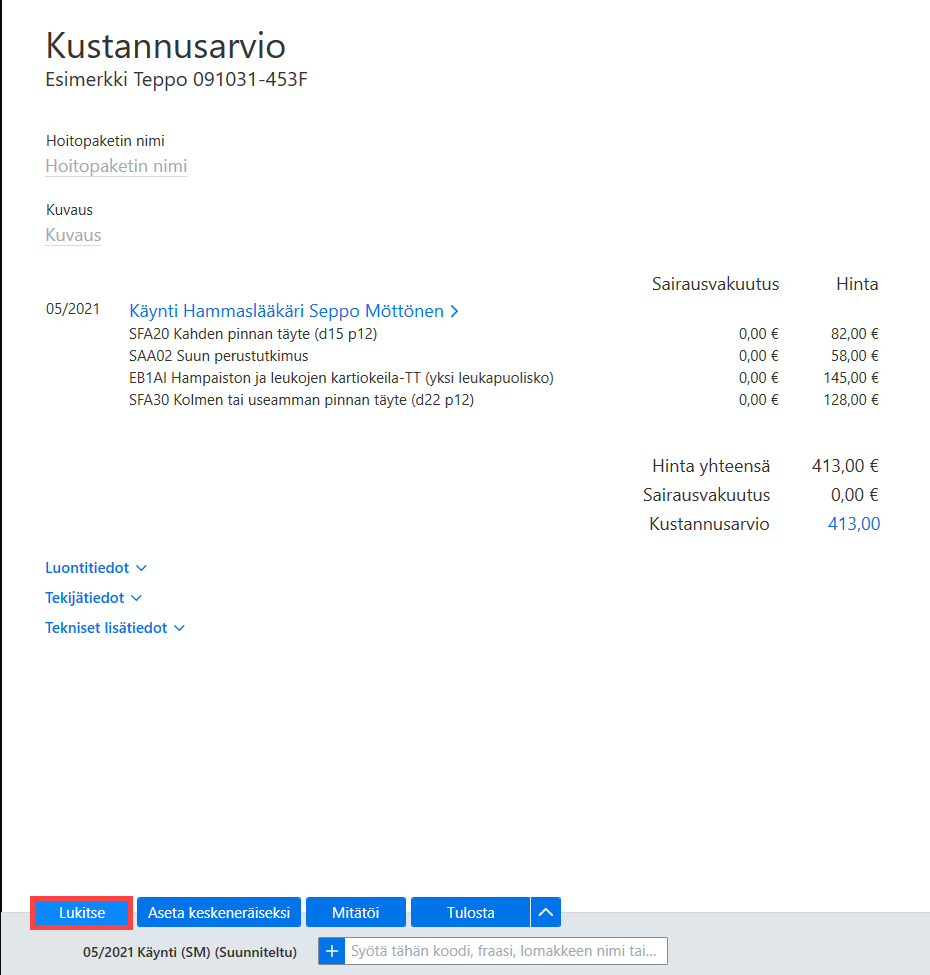930x975 pixels.
Task: Select the SAA02 Suun perustutkimus row
Action: point(504,356)
